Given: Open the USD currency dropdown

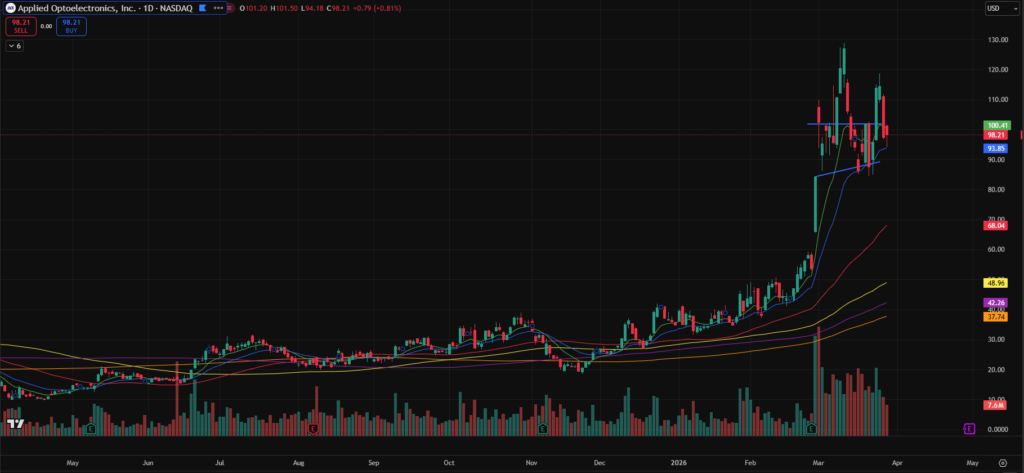Looking at the screenshot, I should (998, 9).
